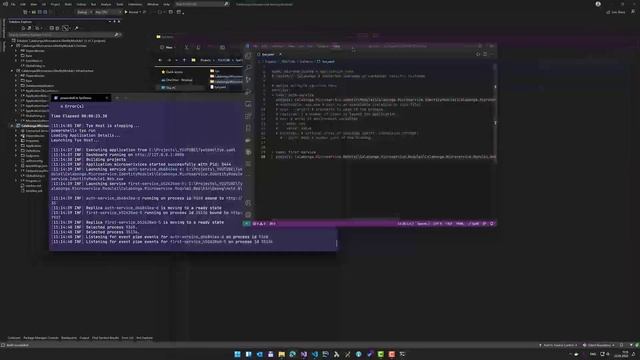Select This PC in File Explorer sidebar
Screen dimensions: 640x360
(169, 87)
